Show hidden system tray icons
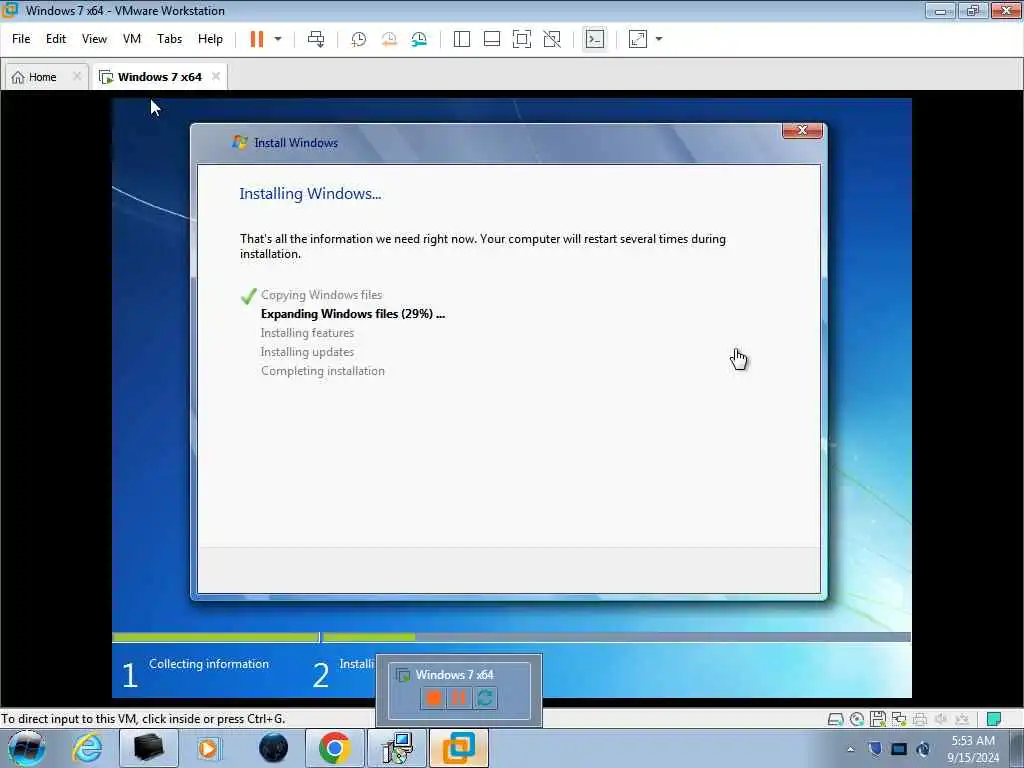Viewport: 1024px width, 768px height. click(x=850, y=750)
